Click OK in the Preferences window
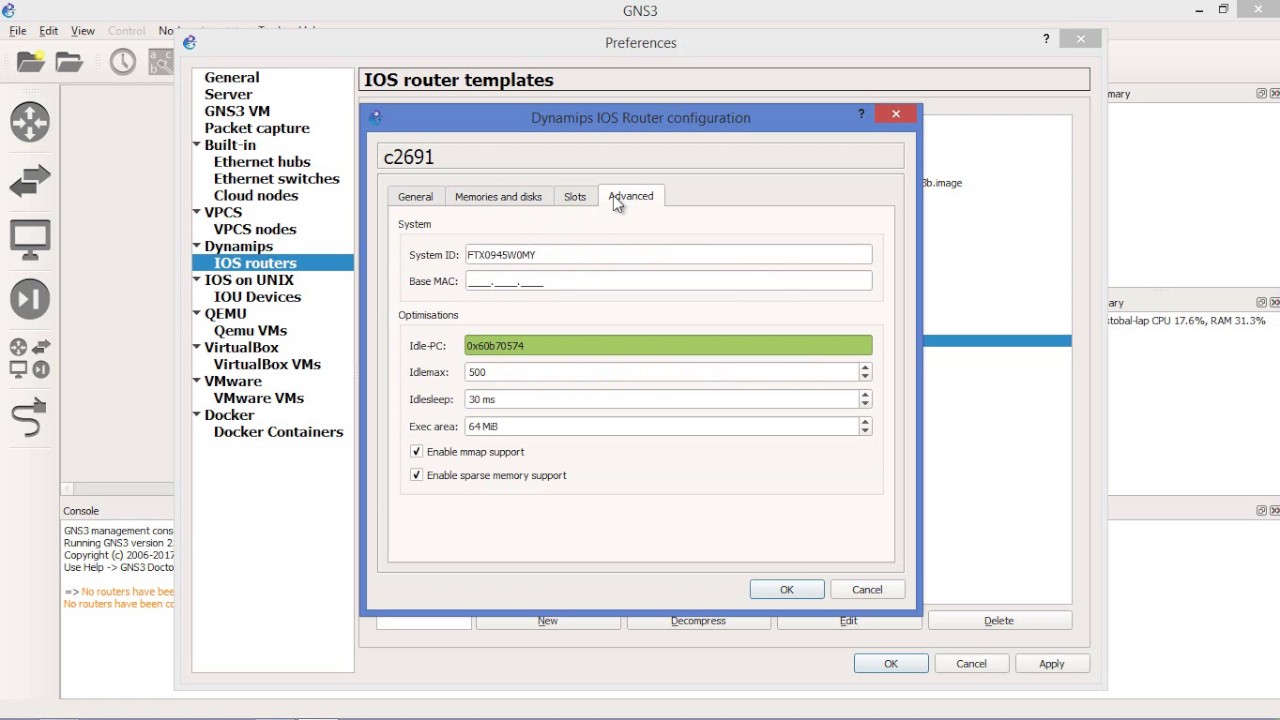This screenshot has height=720, width=1280. pos(891,664)
